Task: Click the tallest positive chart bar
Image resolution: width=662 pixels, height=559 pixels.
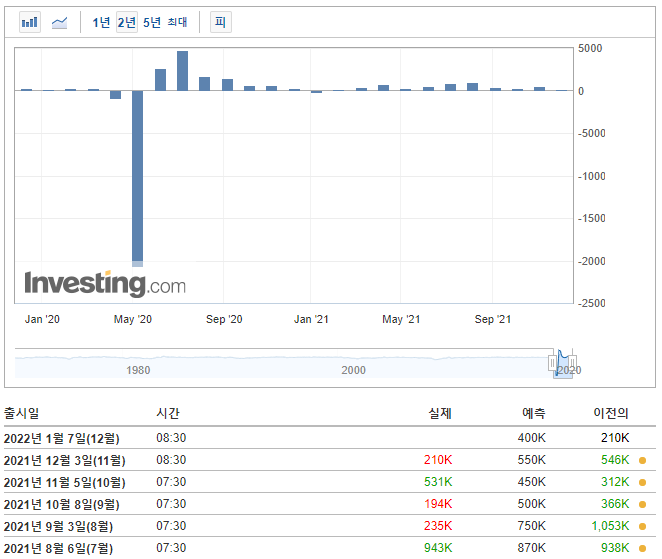Action: click(182, 71)
